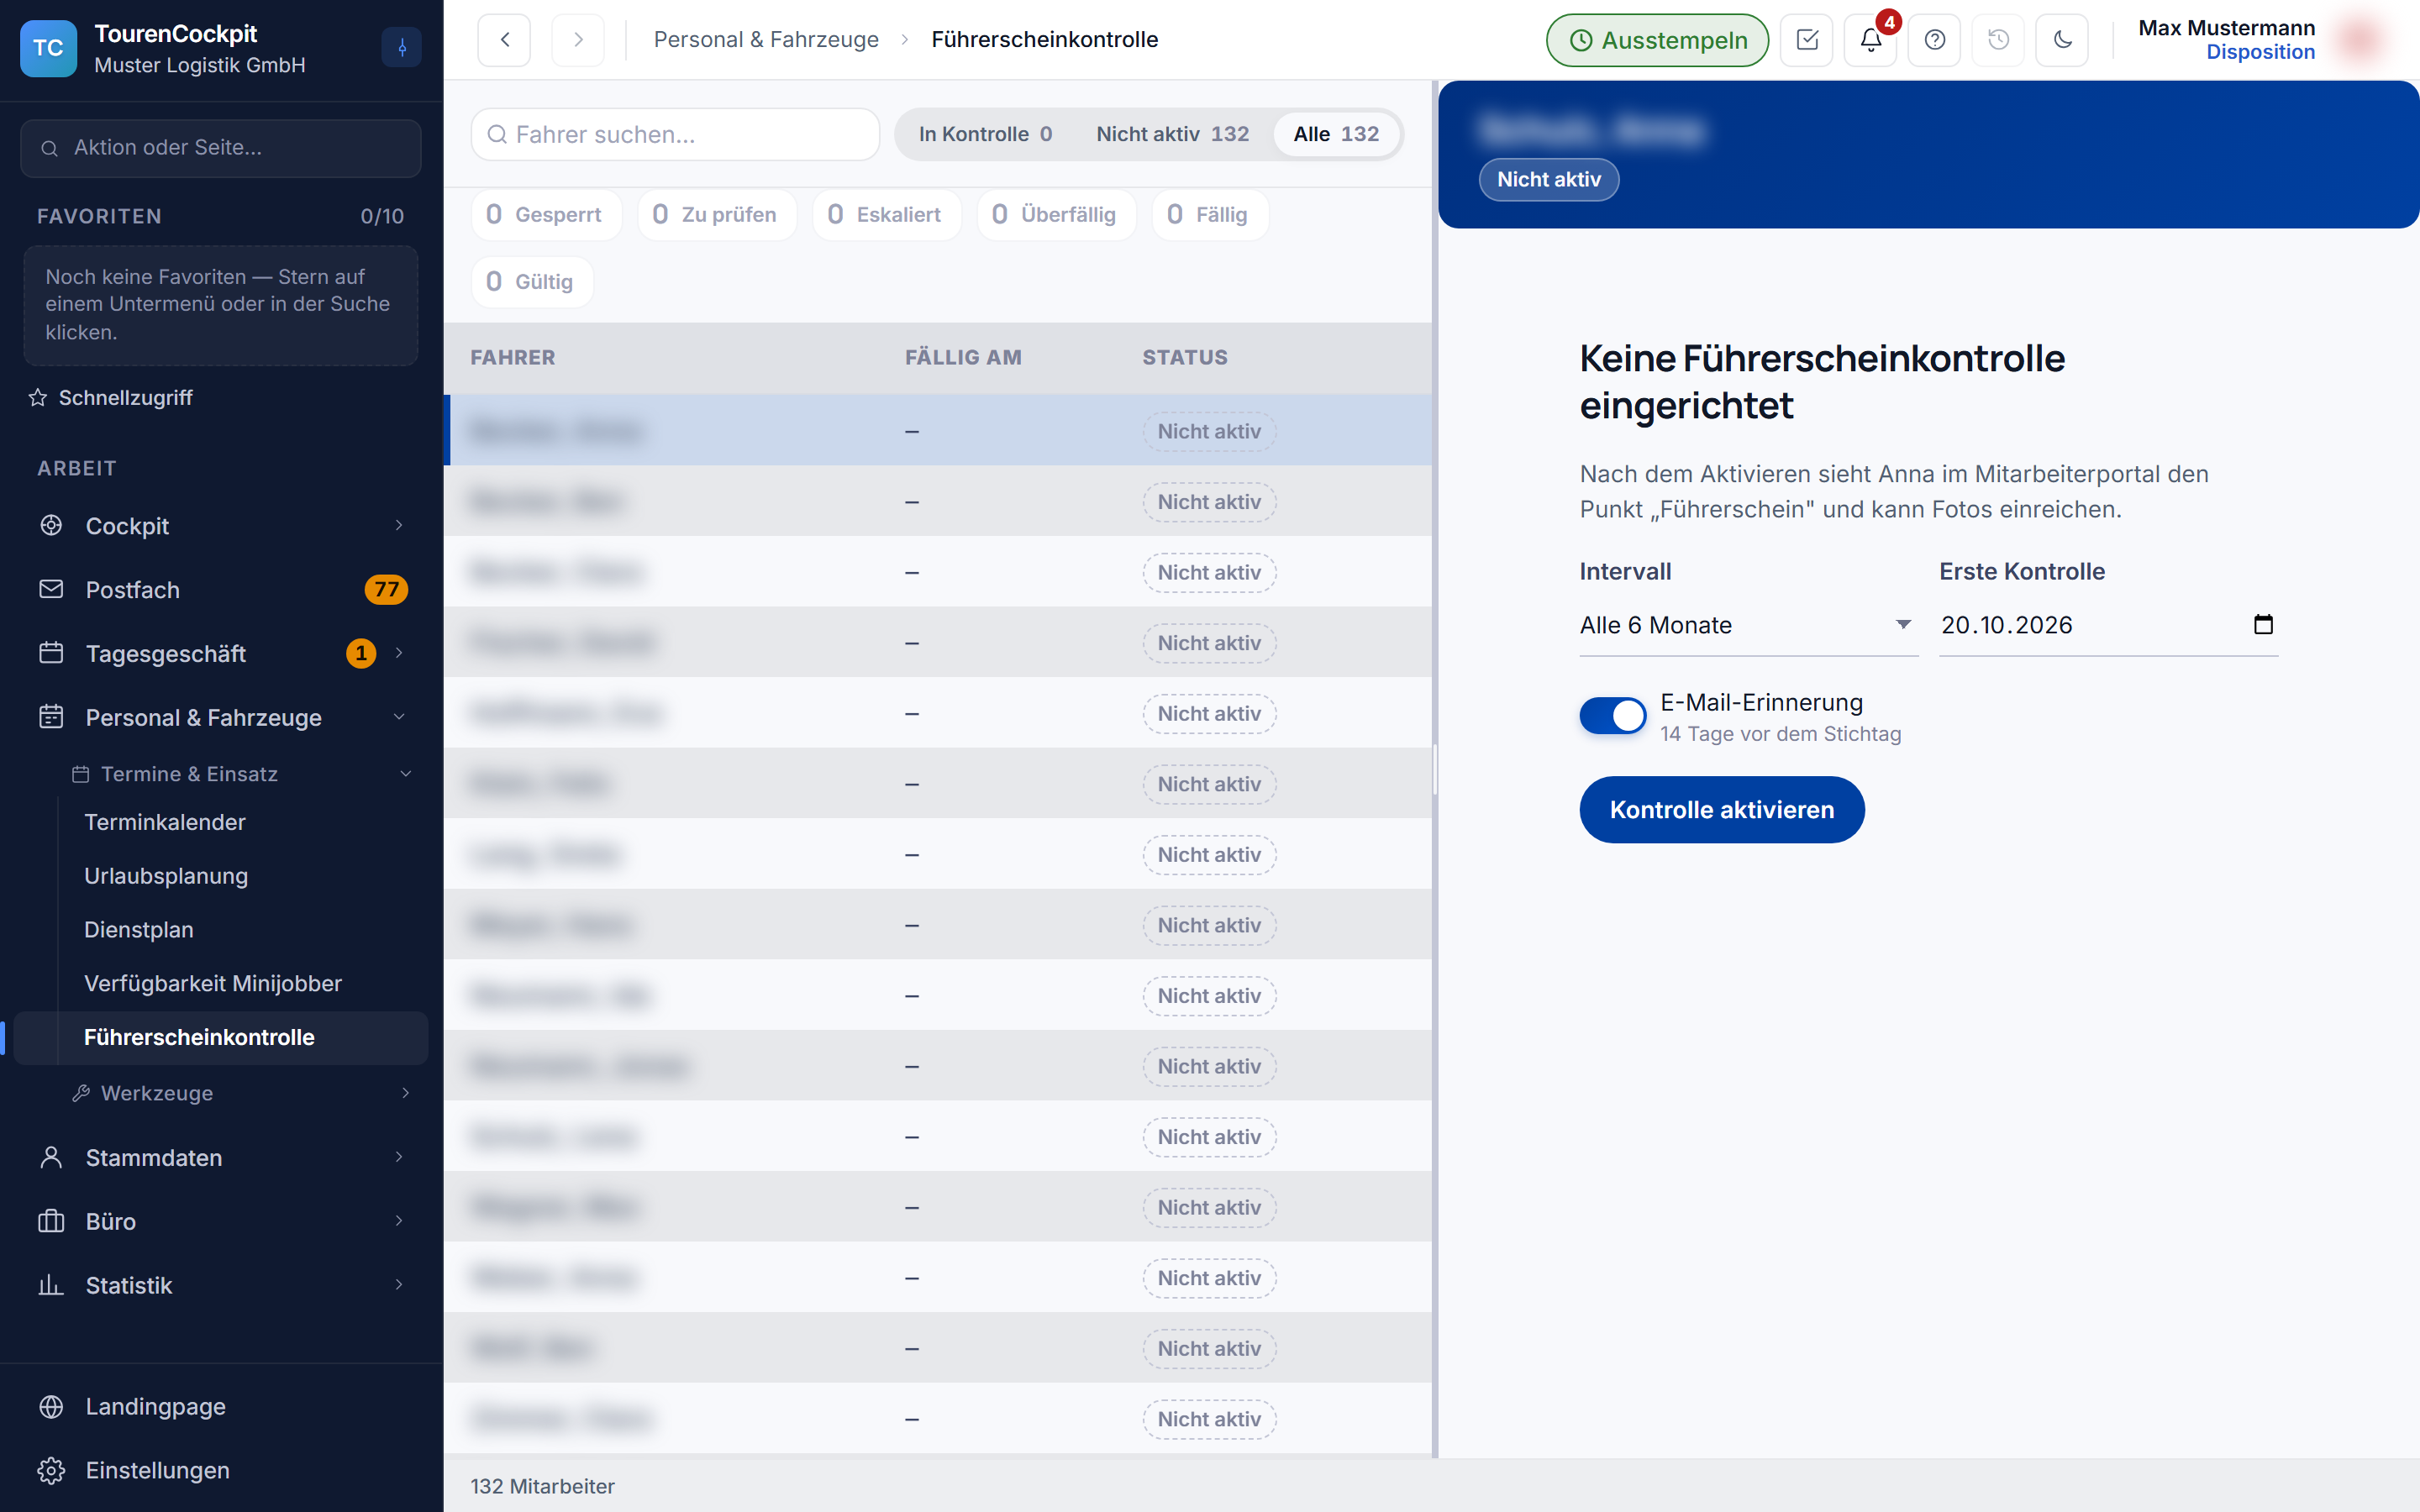Screen dimensions: 2420x1512
Task: Open the tasks checklist icon in header
Action: click(1806, 40)
